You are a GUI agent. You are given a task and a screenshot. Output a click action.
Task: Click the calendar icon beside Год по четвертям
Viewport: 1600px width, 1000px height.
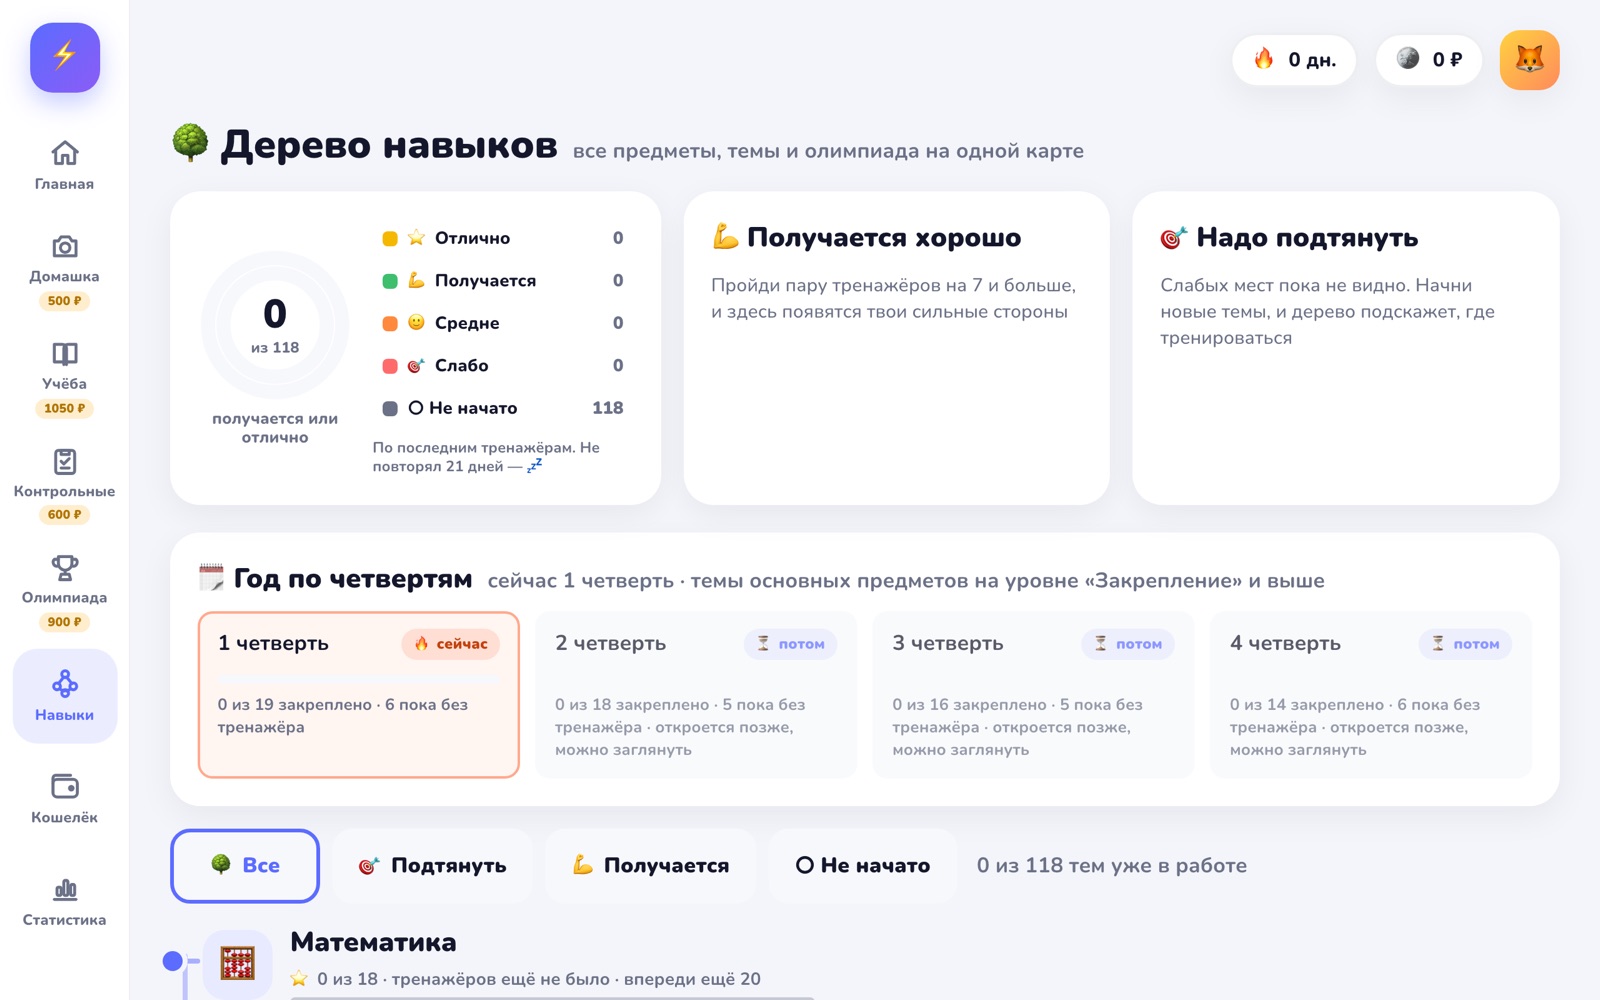point(211,578)
